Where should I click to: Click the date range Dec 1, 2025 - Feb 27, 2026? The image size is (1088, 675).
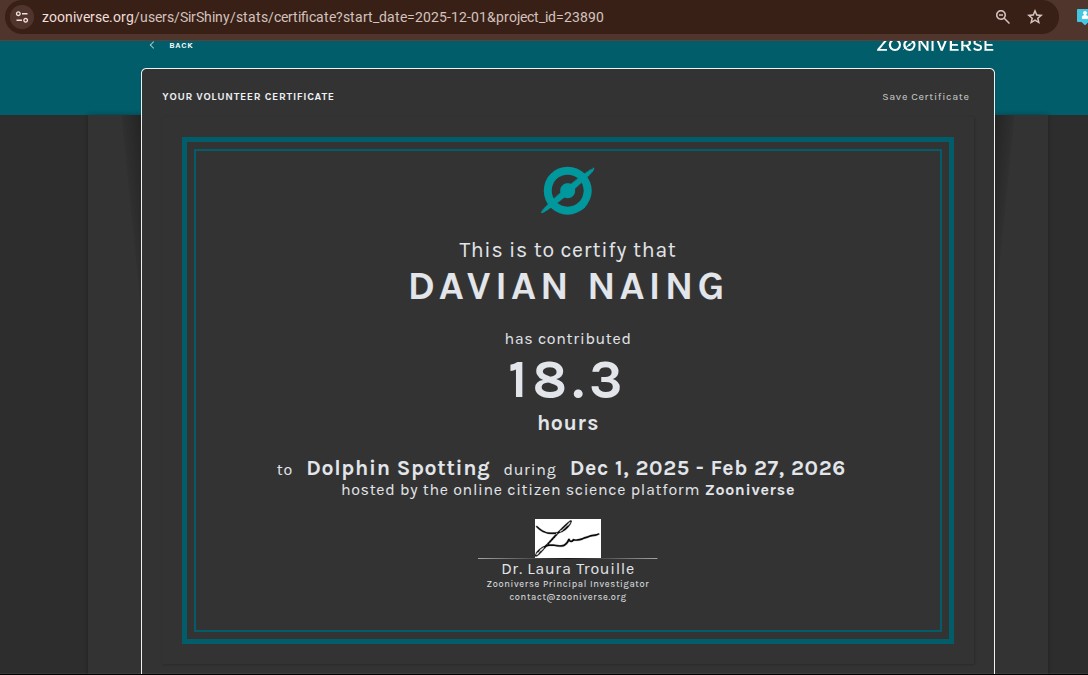coord(707,468)
